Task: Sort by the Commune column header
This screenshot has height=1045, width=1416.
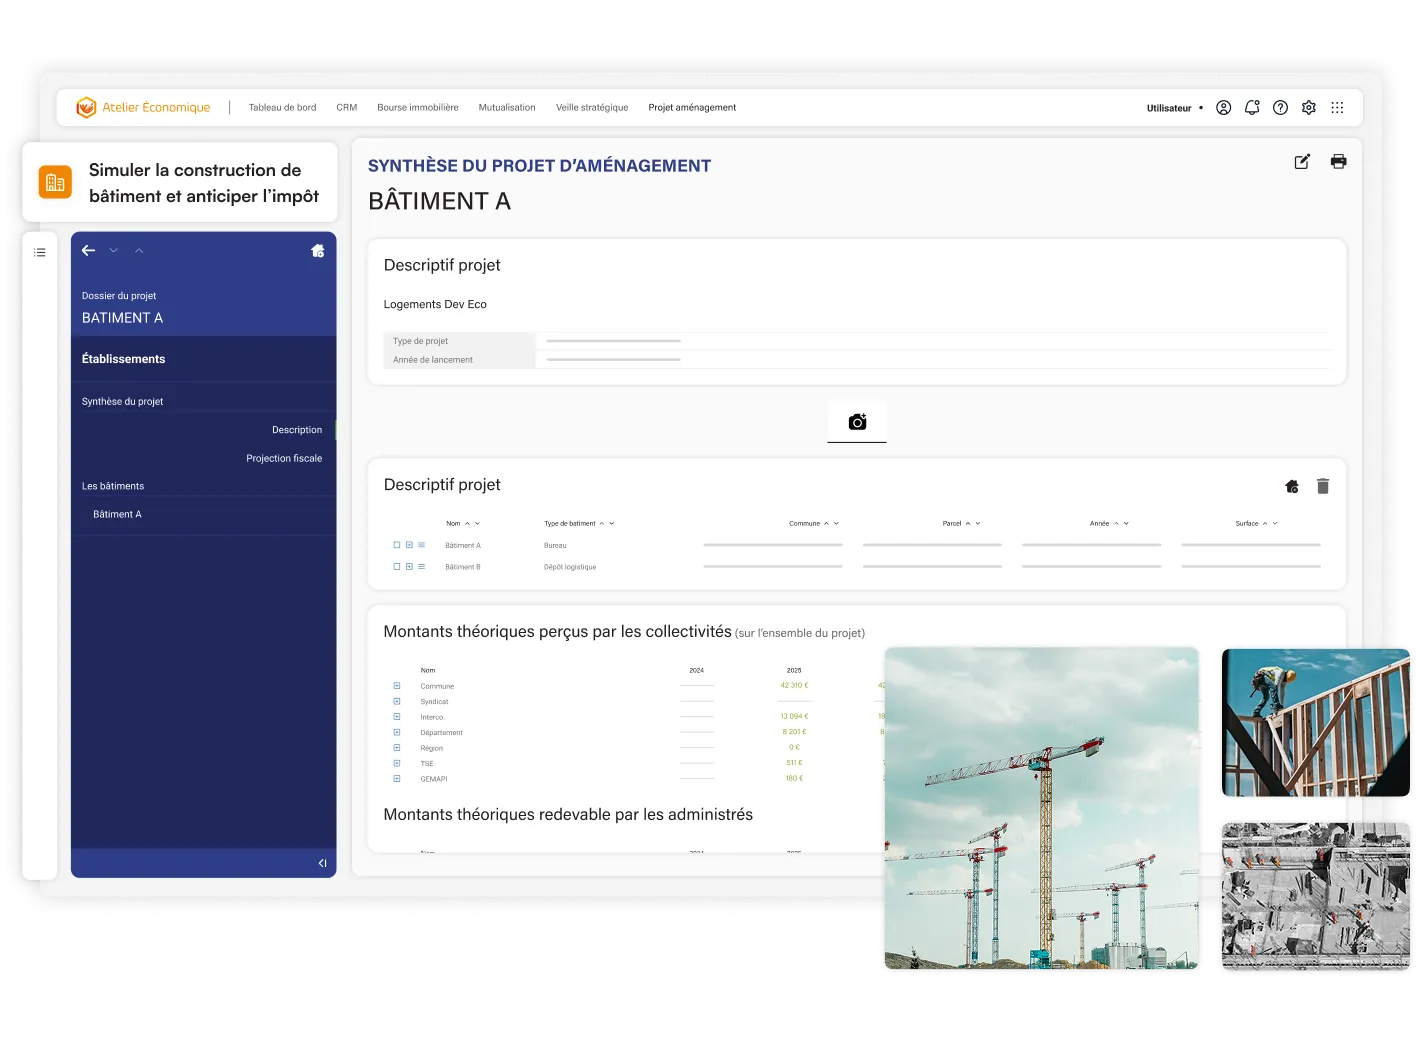Action: pos(814,523)
